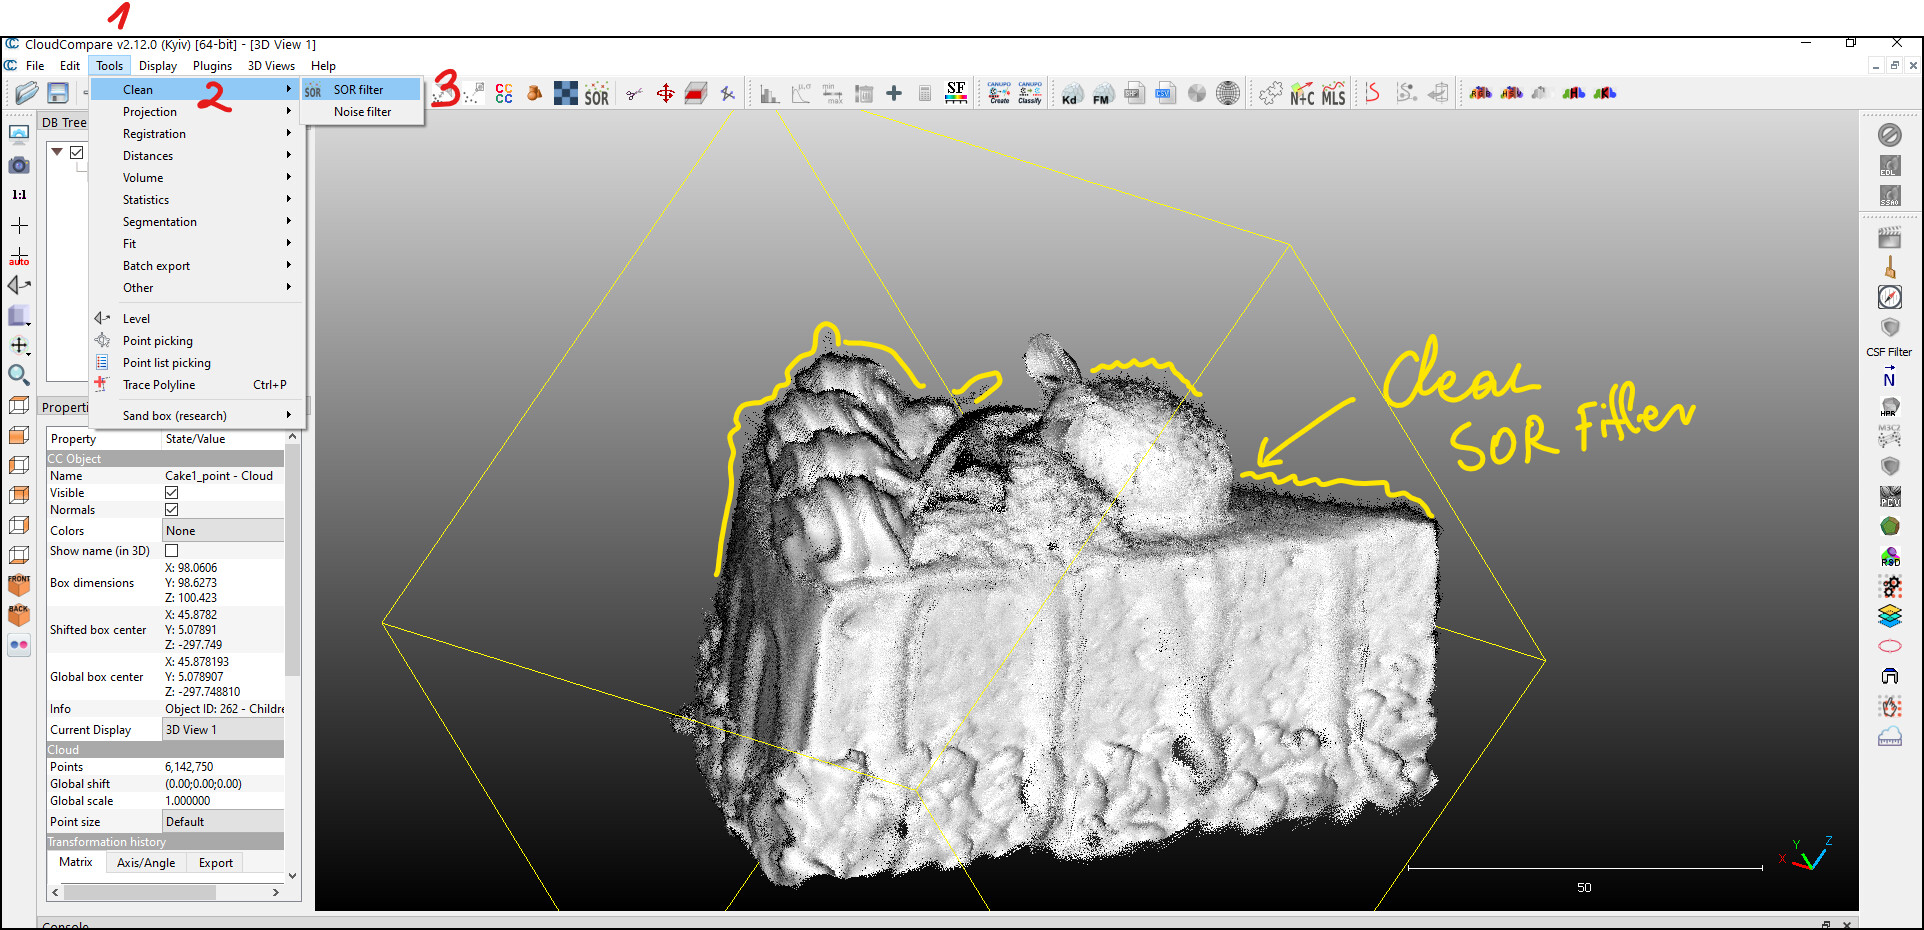This screenshot has height=930, width=1924.
Task: Click the camera snapshot icon in left toolbar
Action: (x=19, y=165)
